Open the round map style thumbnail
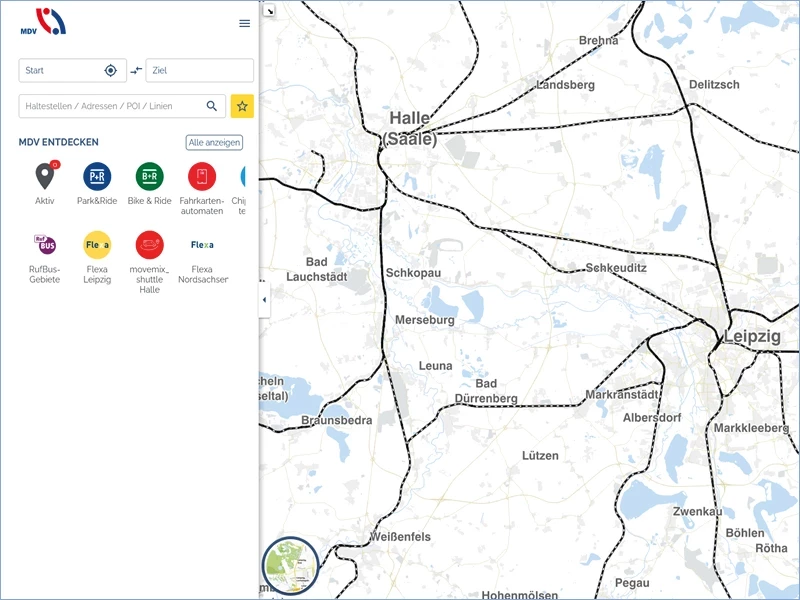The image size is (800, 600). (290, 566)
